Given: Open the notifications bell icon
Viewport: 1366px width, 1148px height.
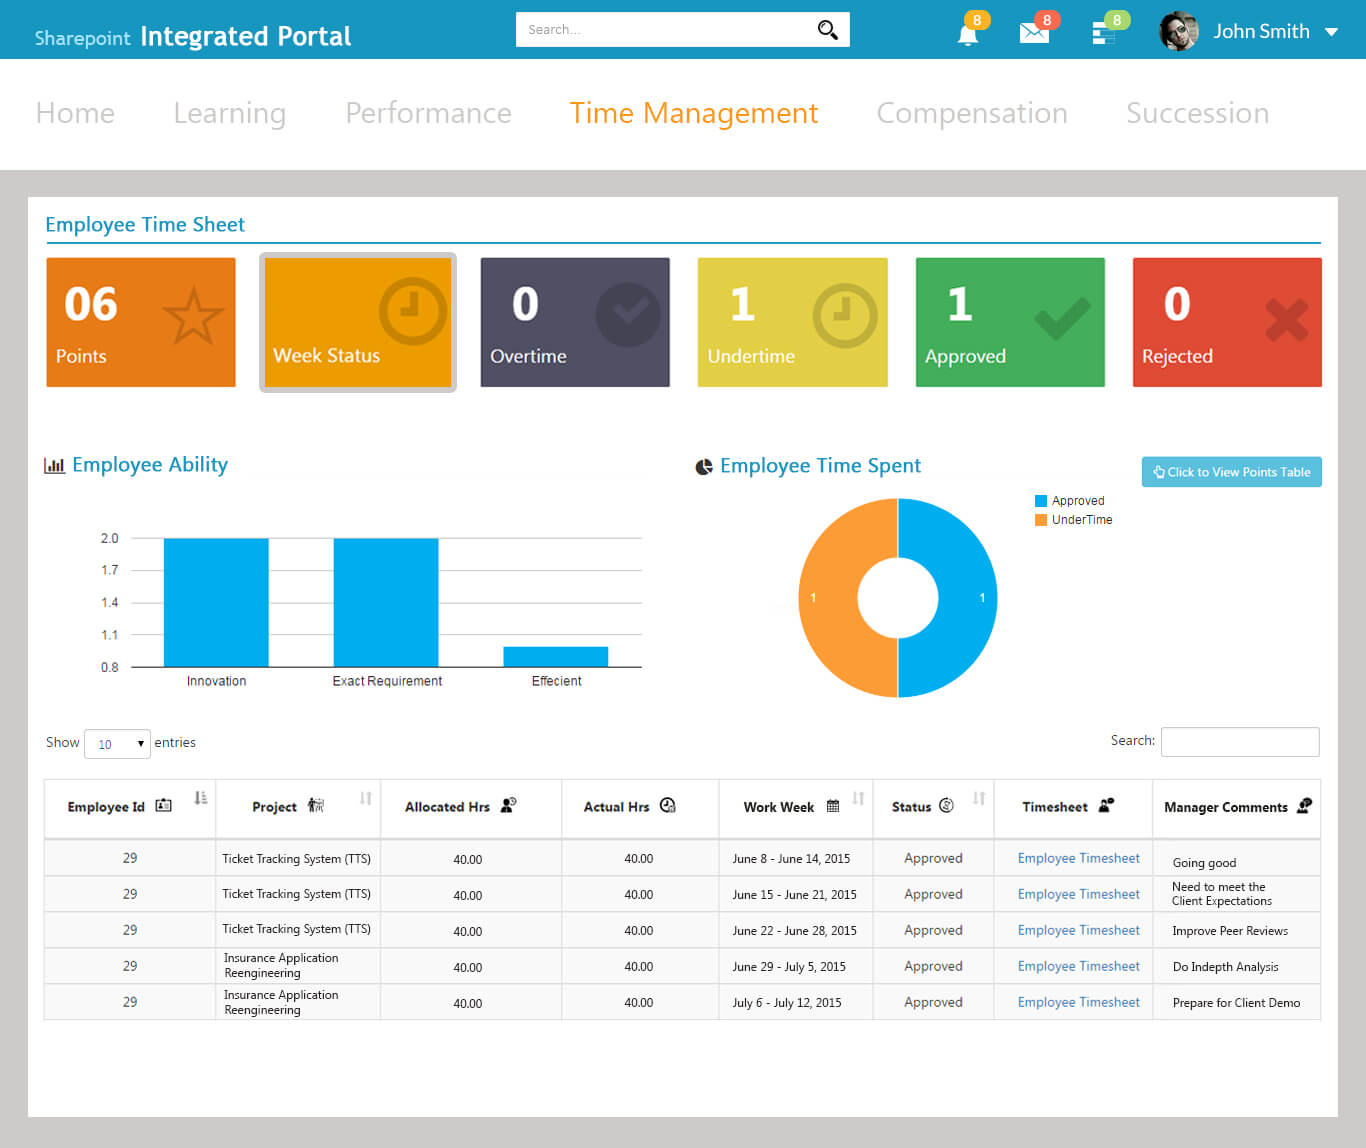Looking at the screenshot, I should [x=967, y=33].
